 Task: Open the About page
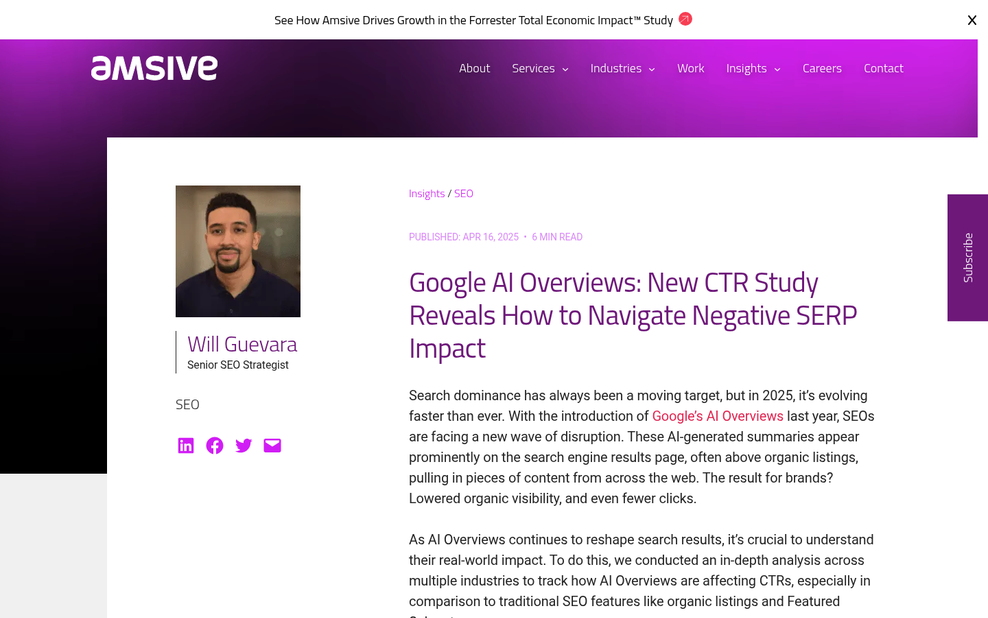[474, 68]
